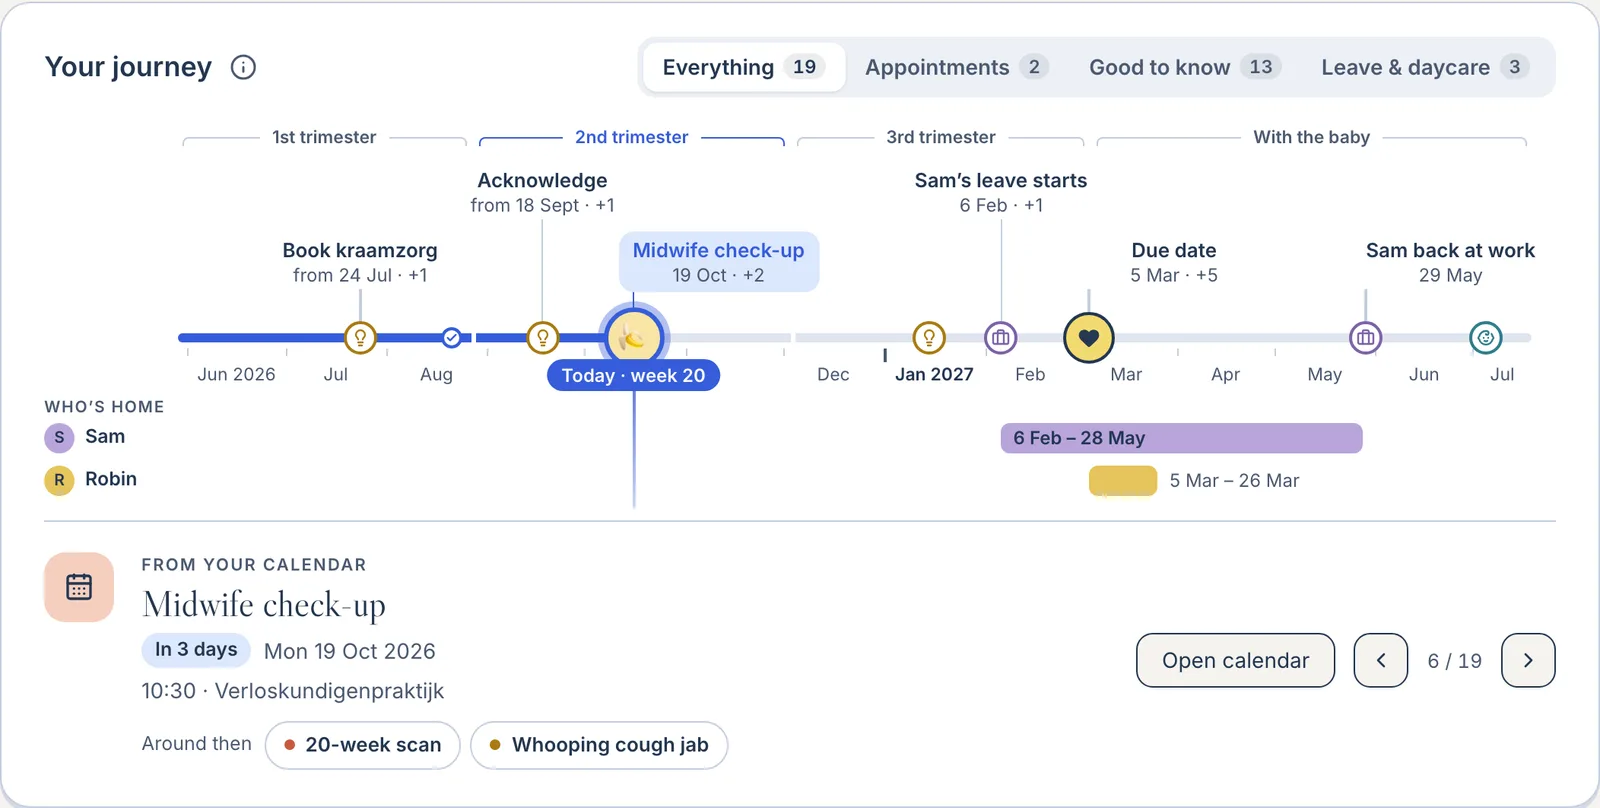Select Sam's leave starts suitcase marker
This screenshot has height=808, width=1600.
point(1001,338)
